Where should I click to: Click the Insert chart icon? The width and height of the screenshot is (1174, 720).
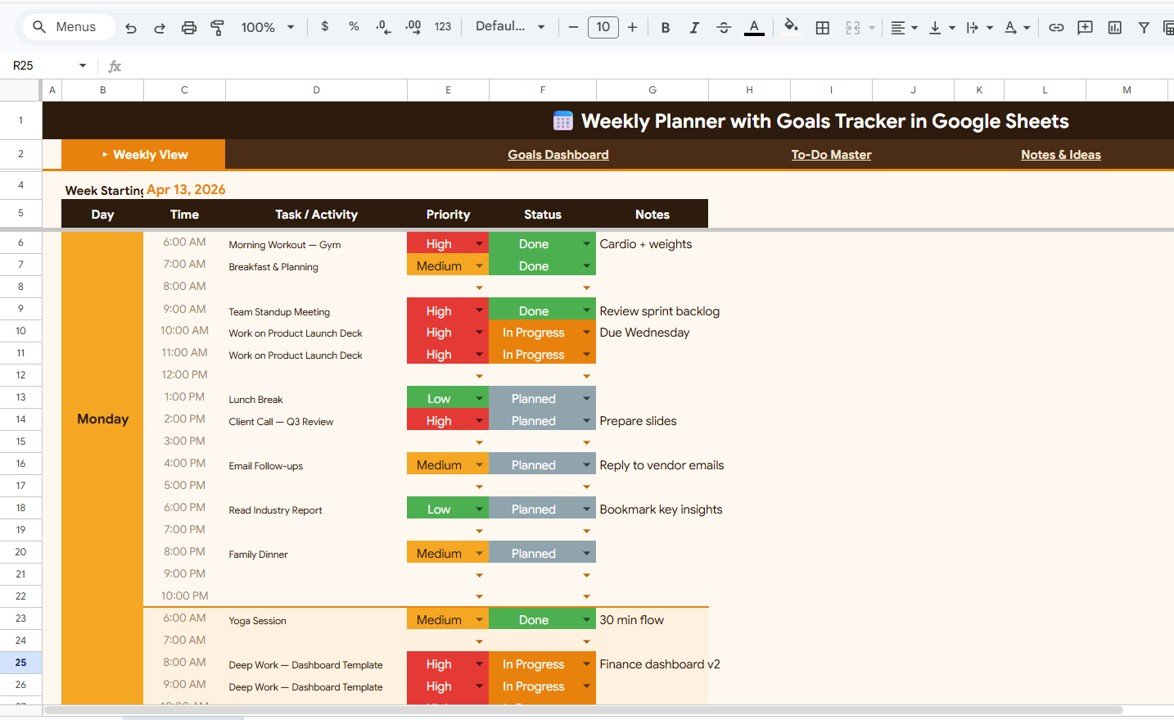(1114, 28)
